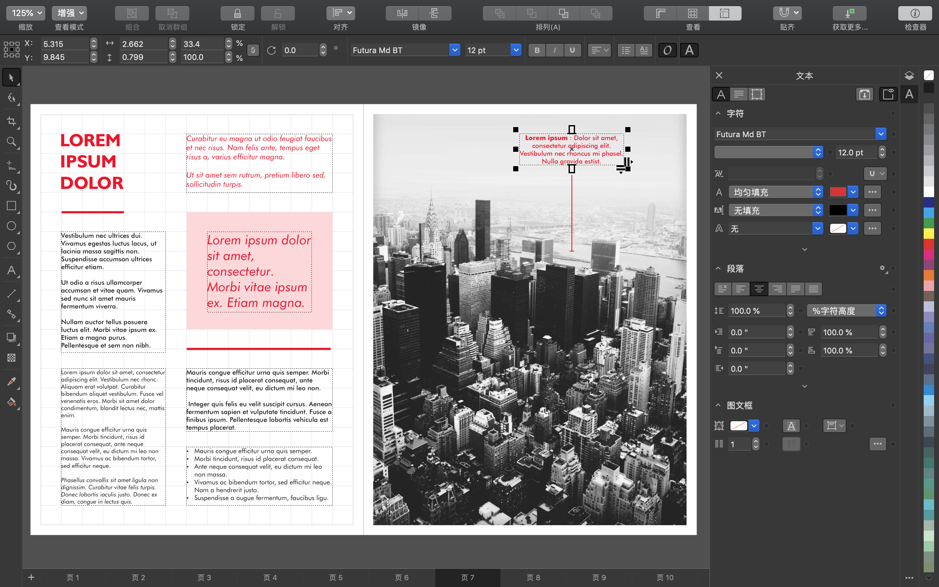The width and height of the screenshot is (939, 587).
Task: Open the Futura Md BT font family dropdown
Action: pos(456,48)
